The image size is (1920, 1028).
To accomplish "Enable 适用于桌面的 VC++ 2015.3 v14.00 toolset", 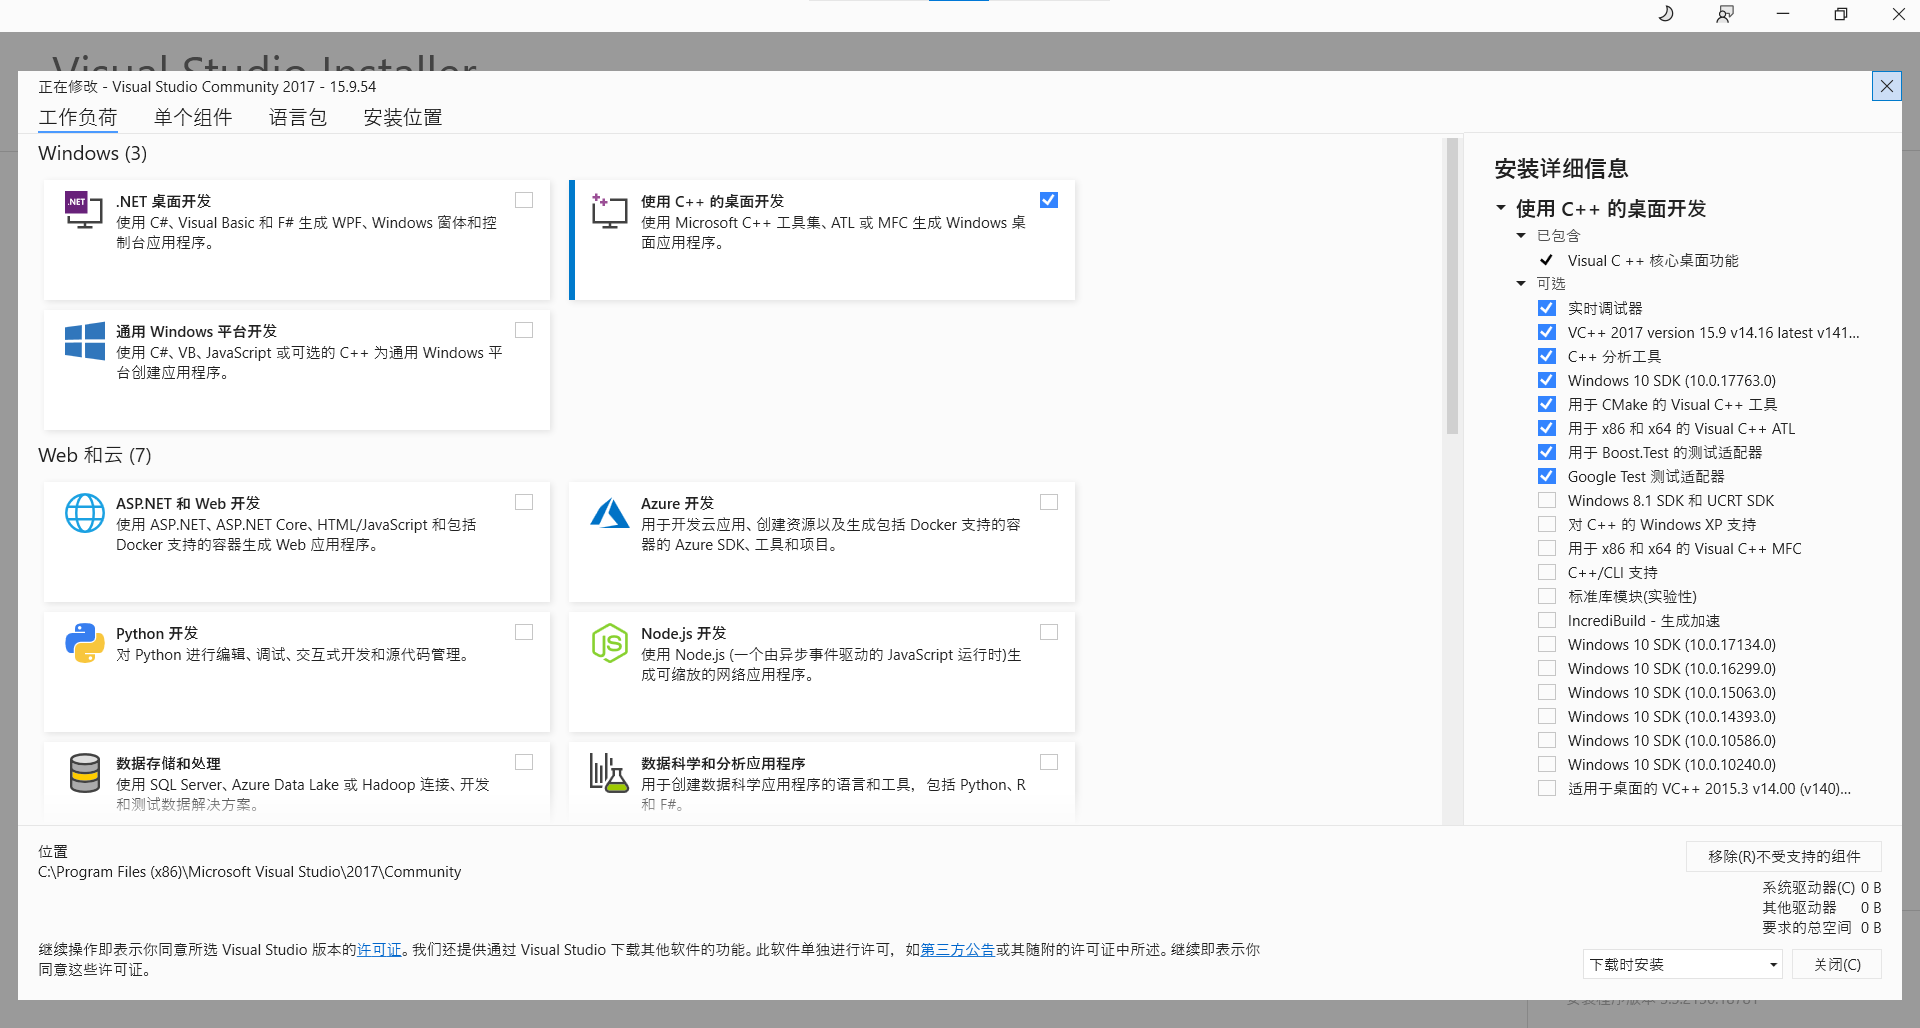I will pos(1547,788).
